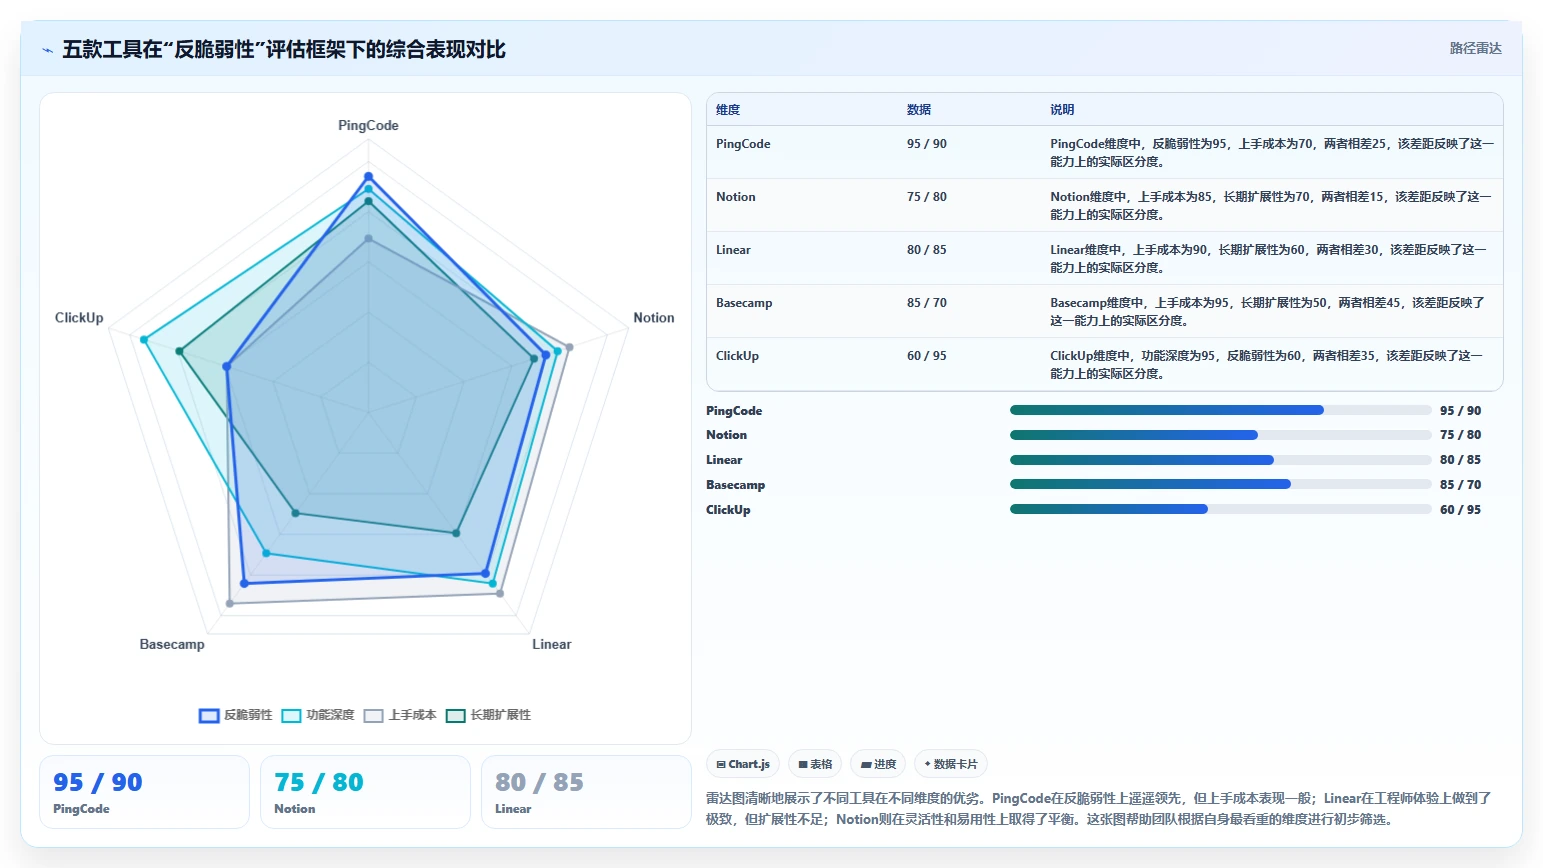Viewport: 1543px width, 868px height.
Task: Click the 85 / 70 value beside Basecamp bar
Action: point(1461,485)
